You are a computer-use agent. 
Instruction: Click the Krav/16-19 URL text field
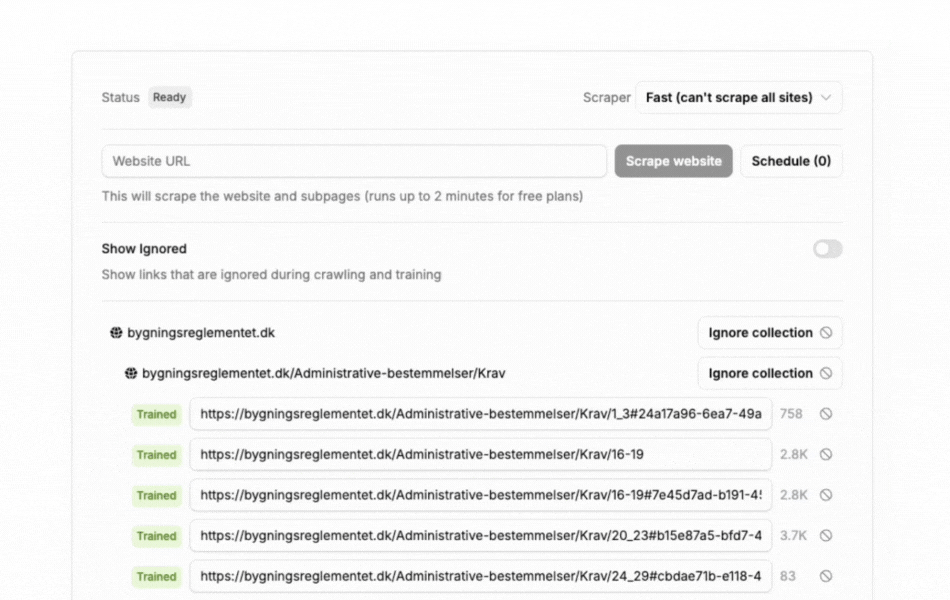tap(480, 454)
